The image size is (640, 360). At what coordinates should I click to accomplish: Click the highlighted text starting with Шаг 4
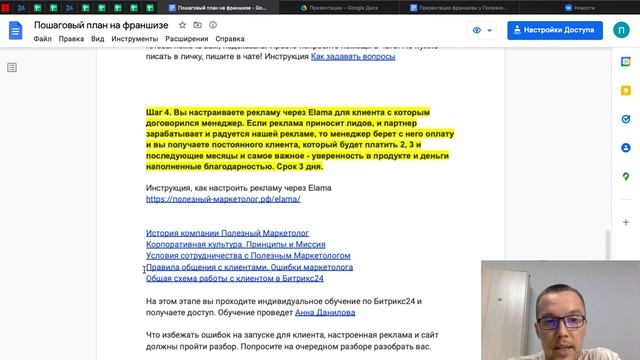point(300,139)
